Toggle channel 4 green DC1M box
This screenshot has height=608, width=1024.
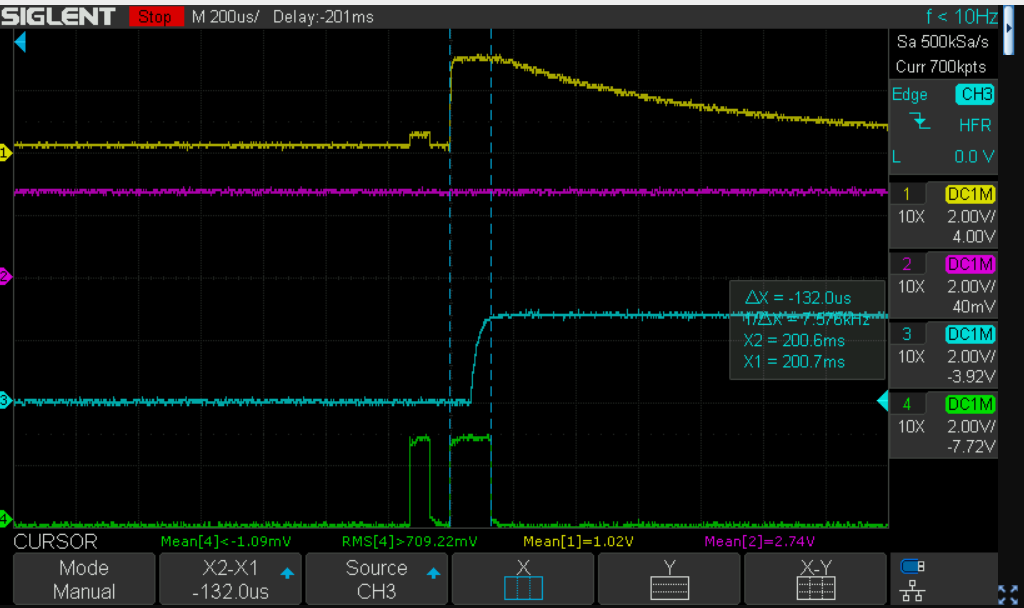(x=970, y=404)
